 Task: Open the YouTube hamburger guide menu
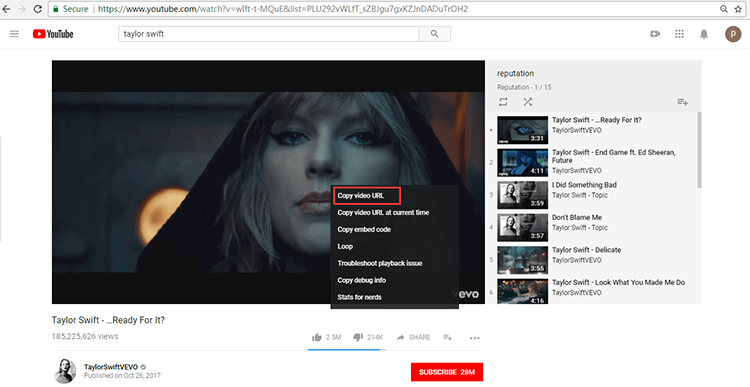(14, 34)
